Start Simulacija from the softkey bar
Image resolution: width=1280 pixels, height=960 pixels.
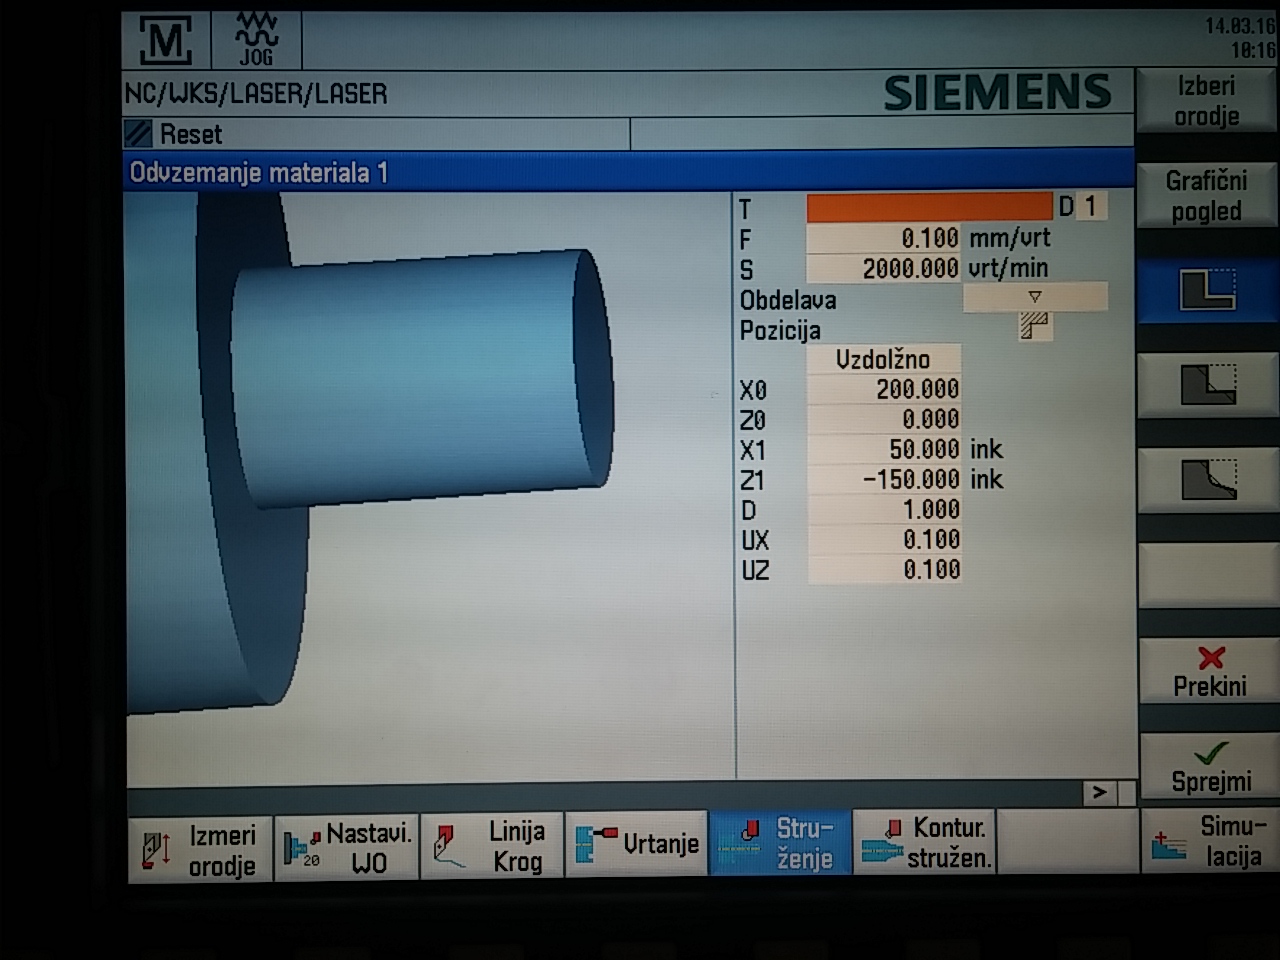click(1208, 841)
